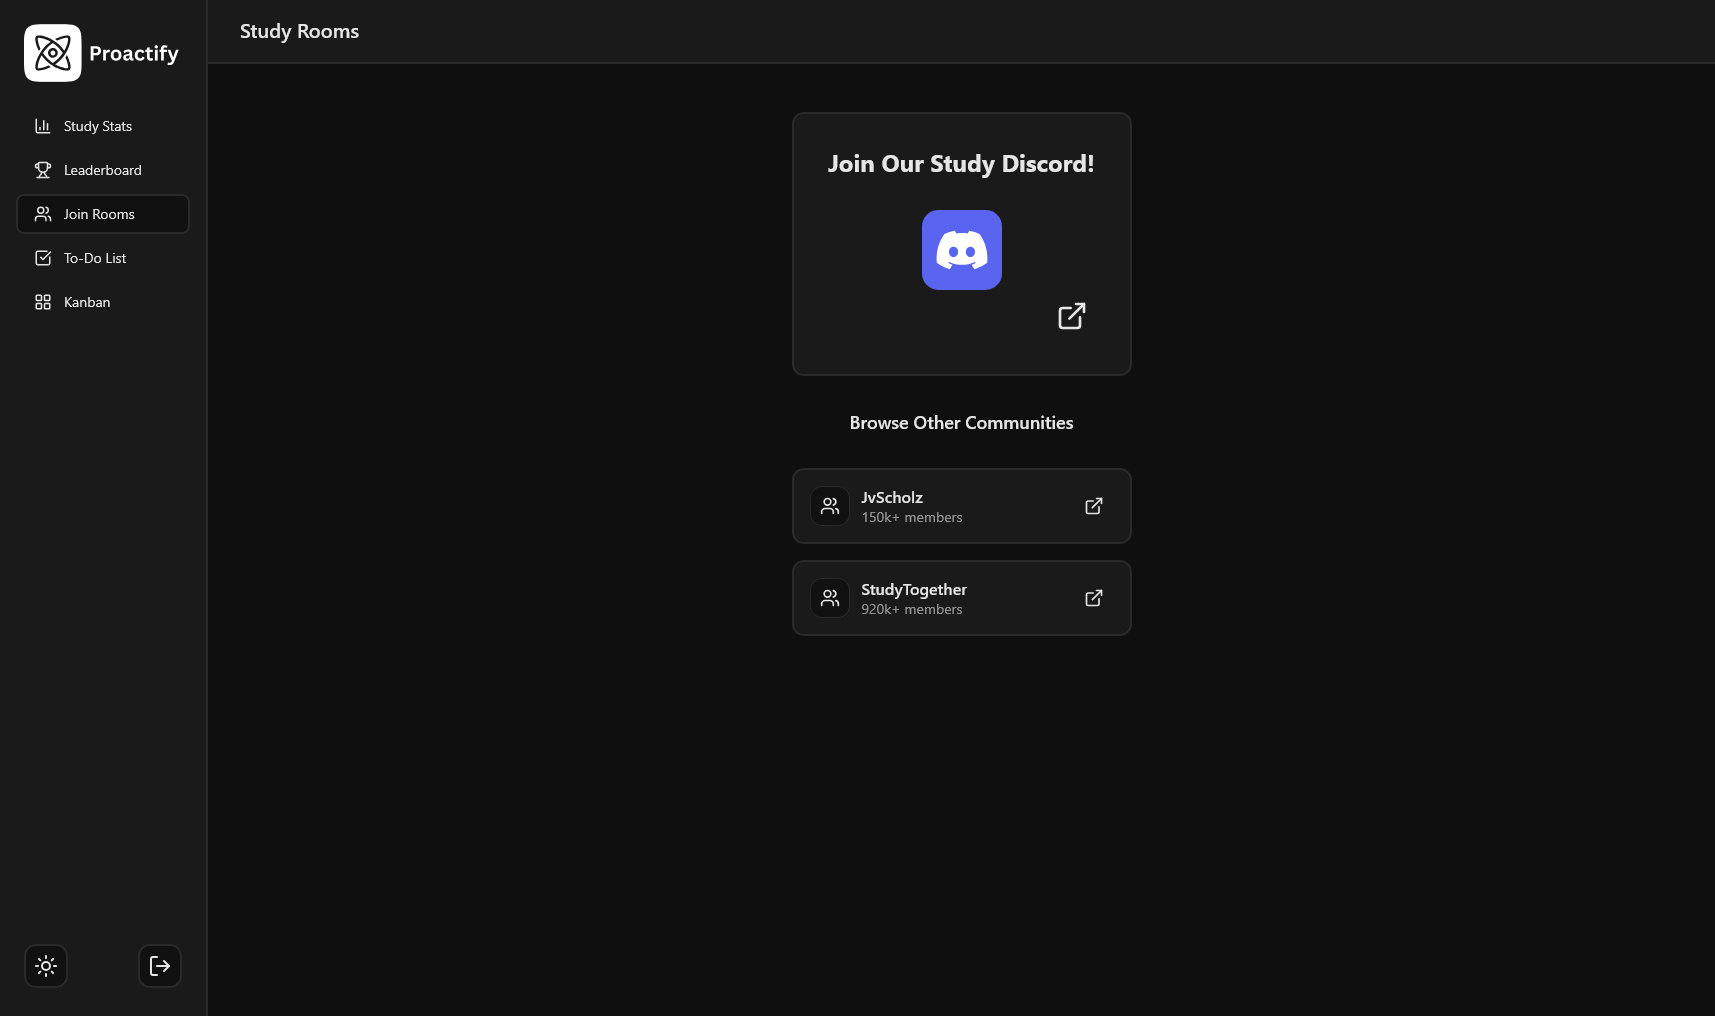Viewport: 1715px width, 1016px height.
Task: Click the Proactify brand name text
Action: click(134, 54)
